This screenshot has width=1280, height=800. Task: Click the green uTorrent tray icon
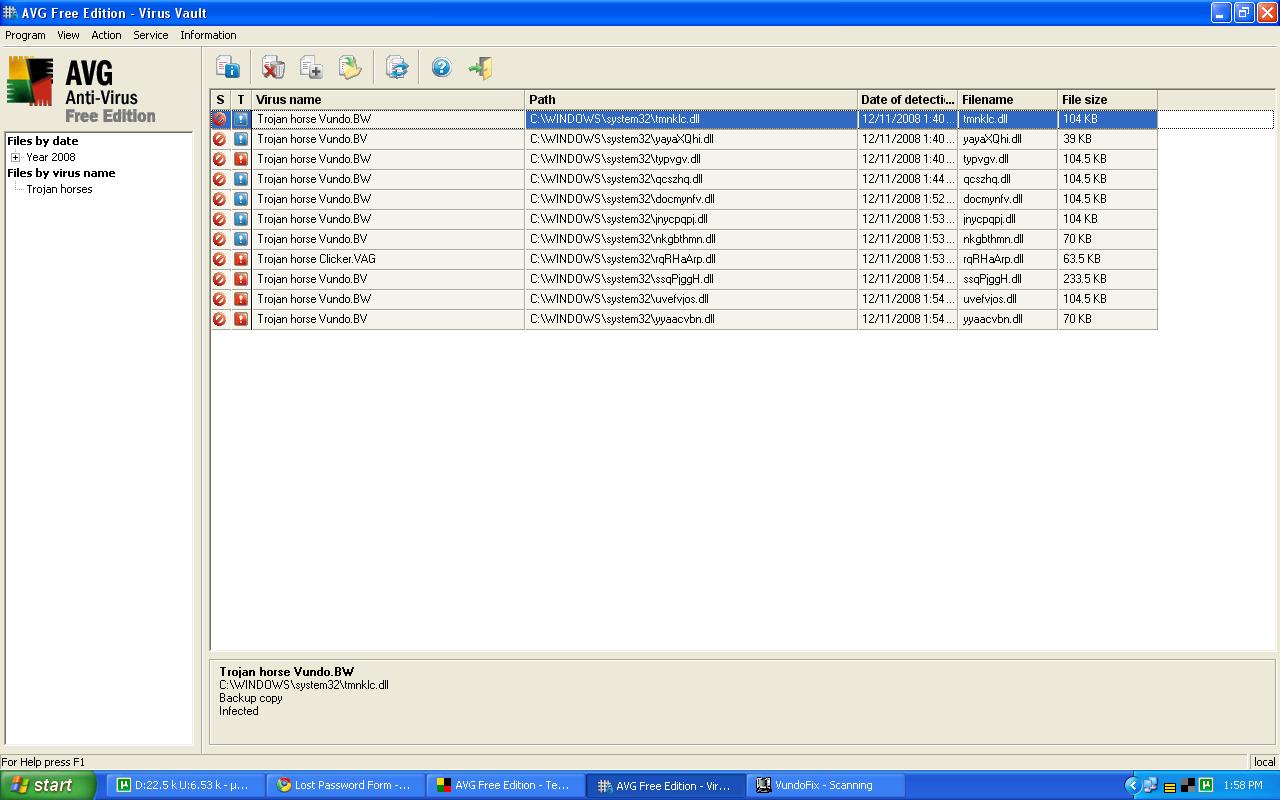(x=1206, y=785)
